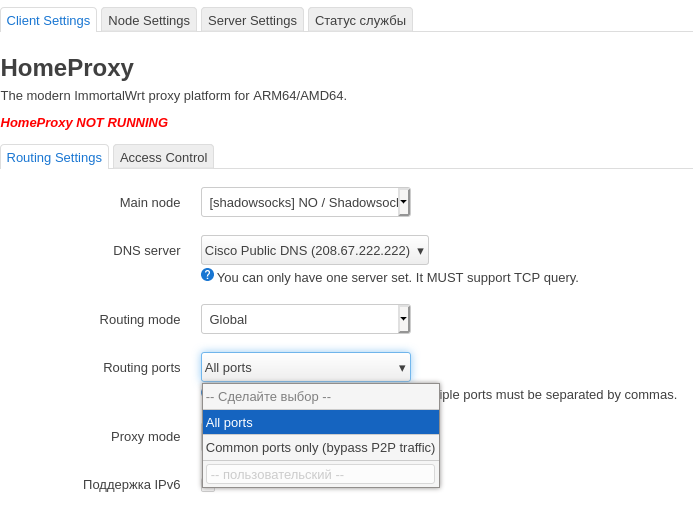Select the Client Settings tab

pos(48,20)
